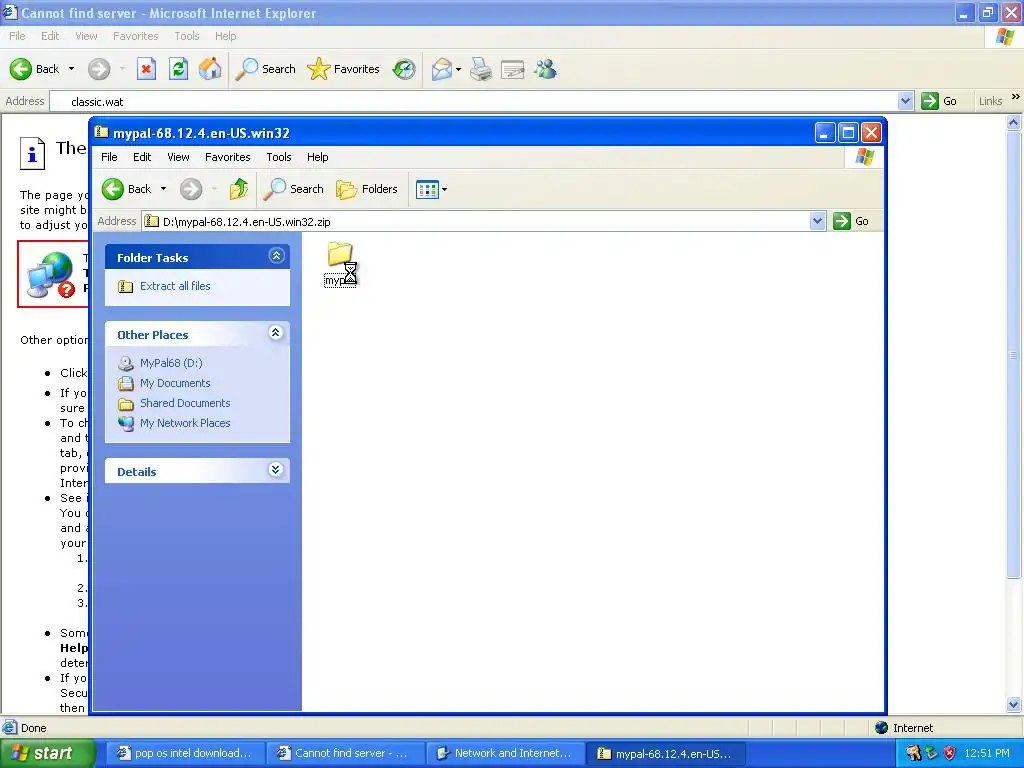Switch to pop os intel download taskbar item
The image size is (1024, 768).
pos(185,753)
